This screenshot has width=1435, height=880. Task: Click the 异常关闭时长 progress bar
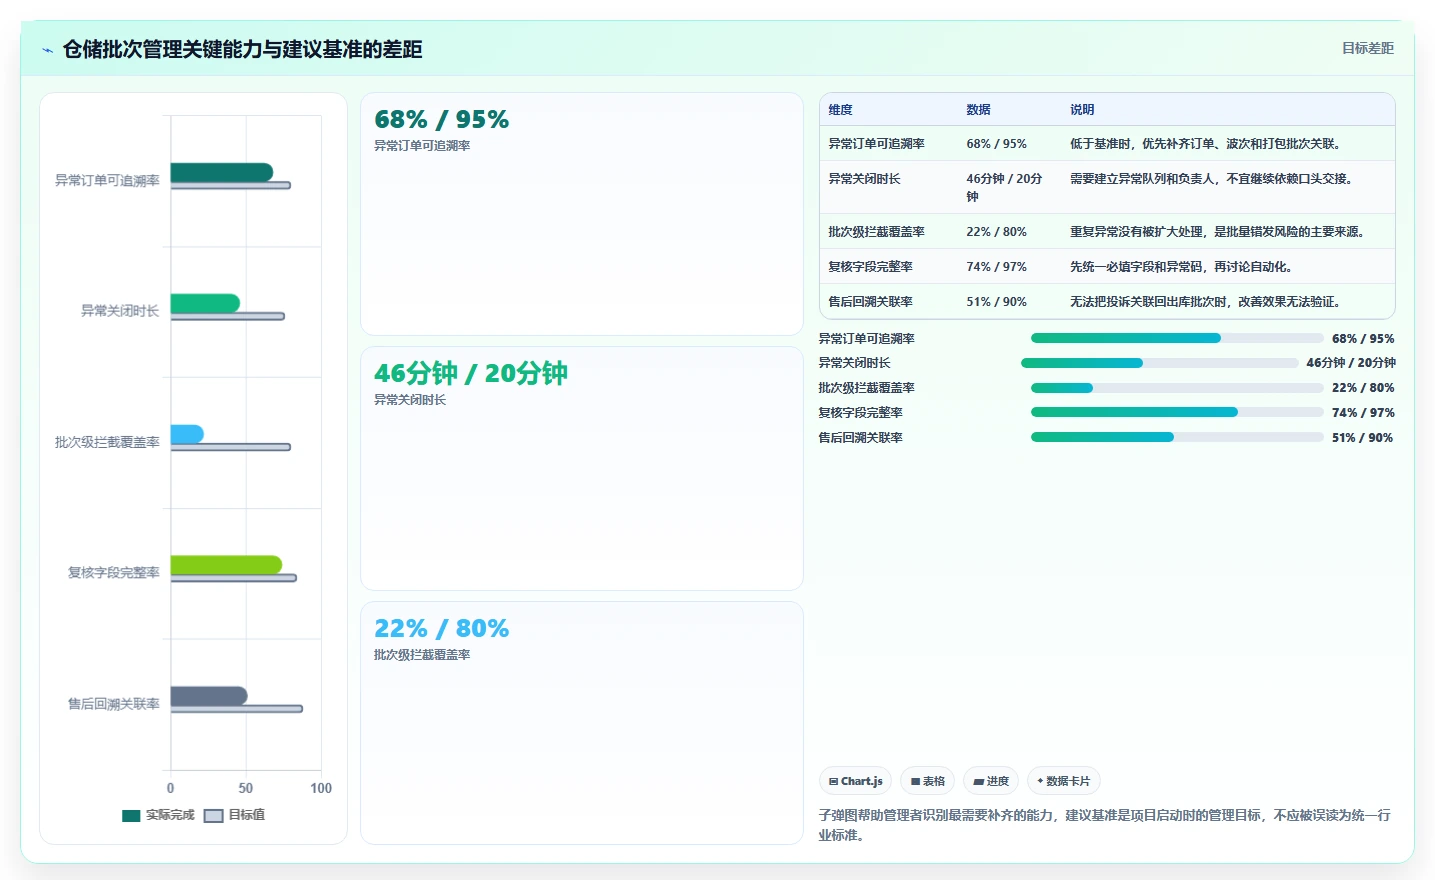pyautogui.click(x=1159, y=363)
